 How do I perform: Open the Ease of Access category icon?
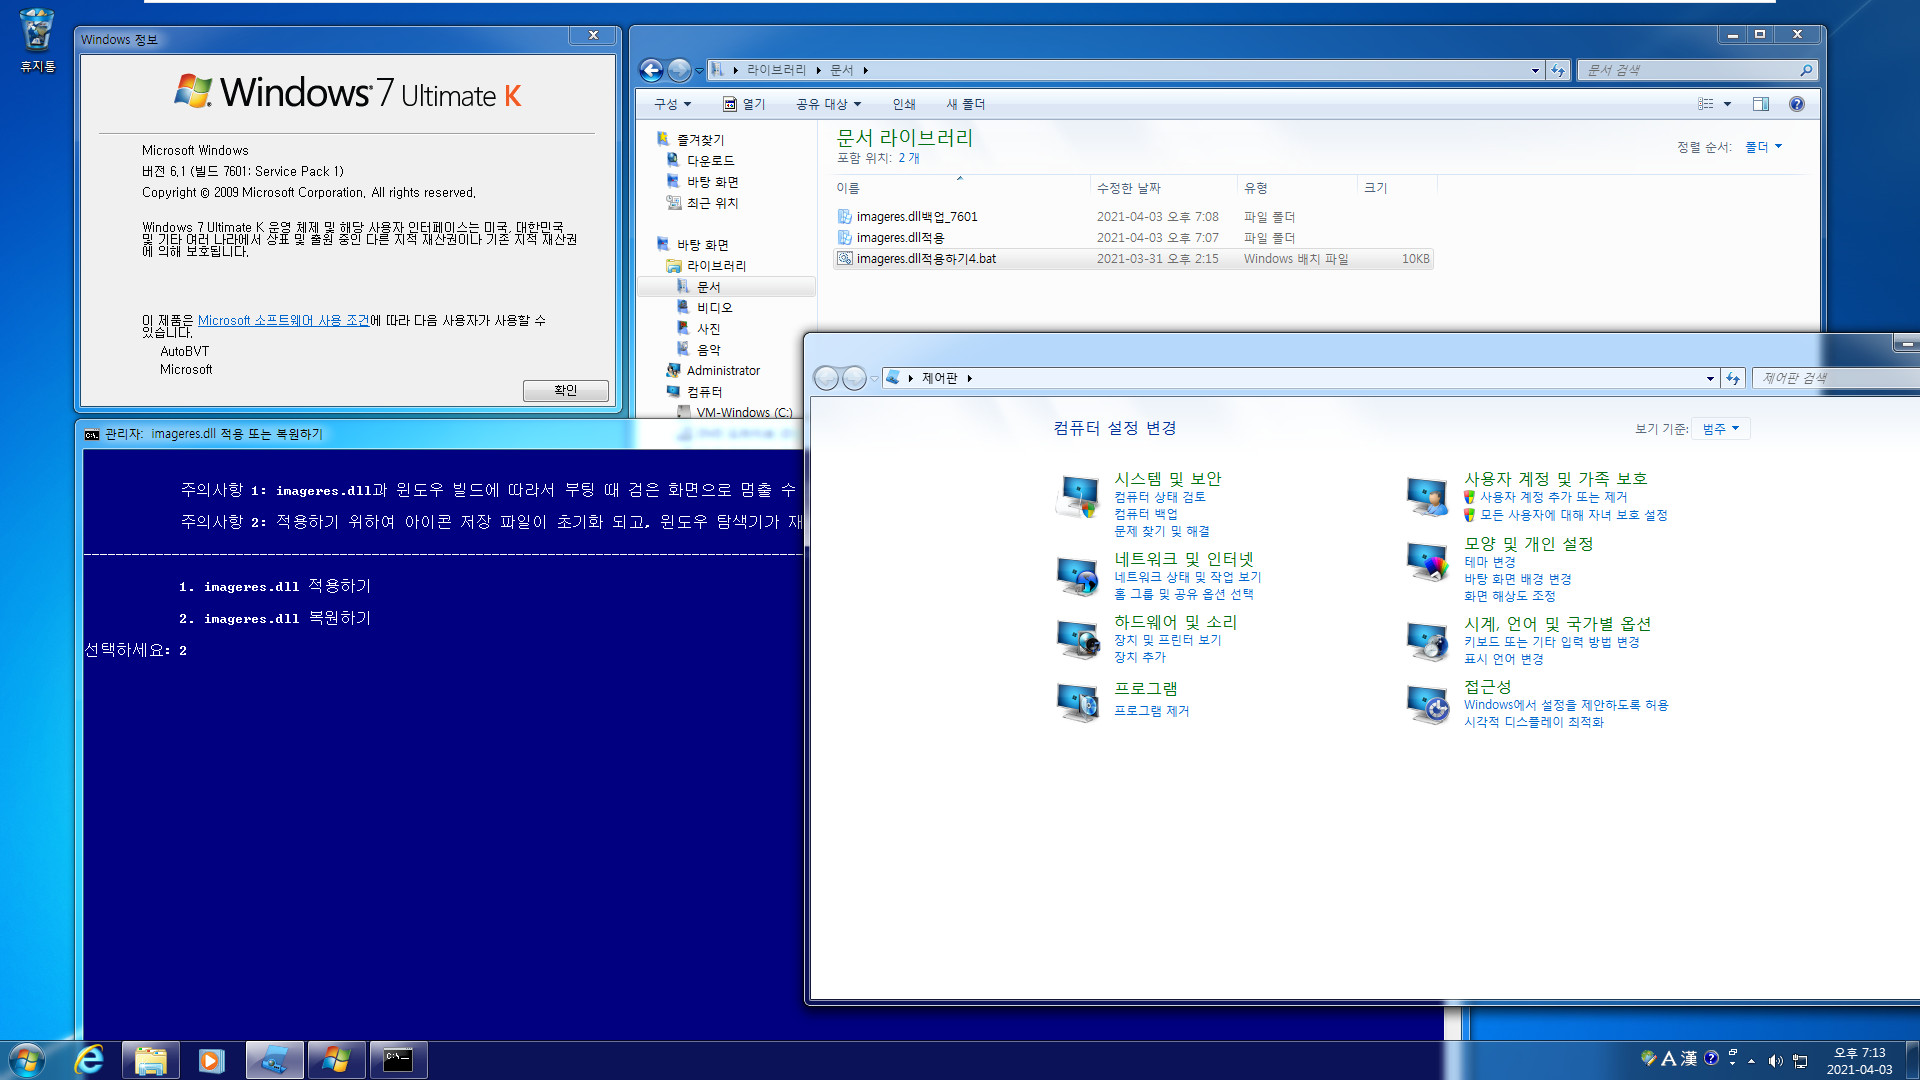click(x=1428, y=704)
